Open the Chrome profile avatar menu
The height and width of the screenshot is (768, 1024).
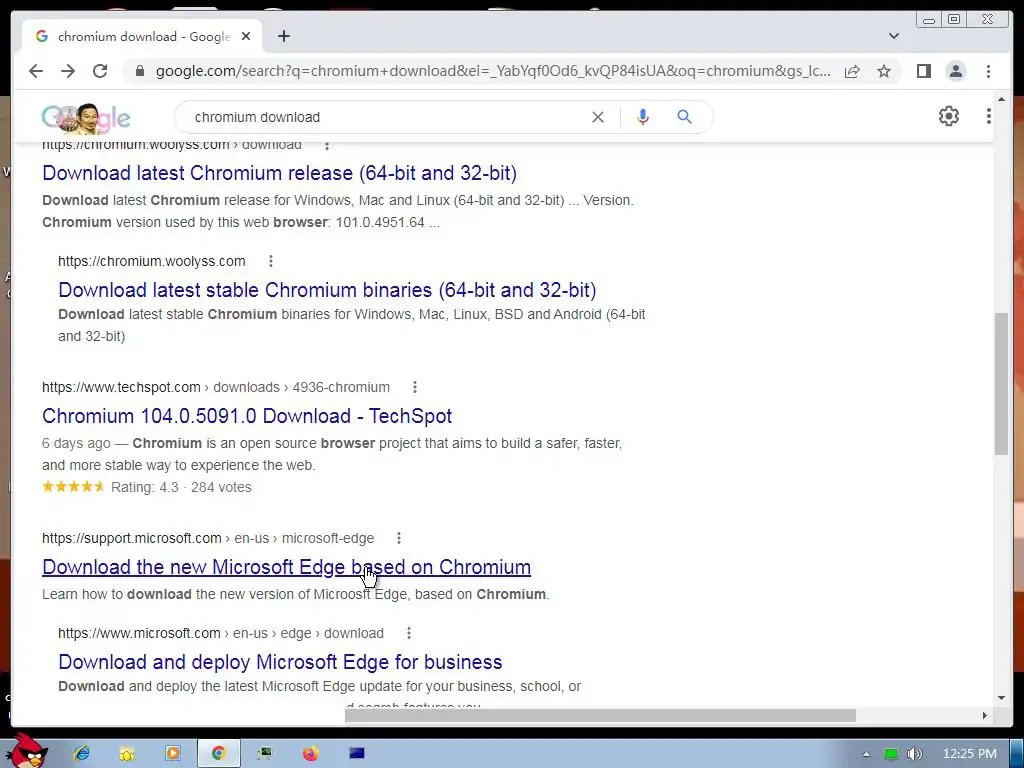click(x=955, y=71)
